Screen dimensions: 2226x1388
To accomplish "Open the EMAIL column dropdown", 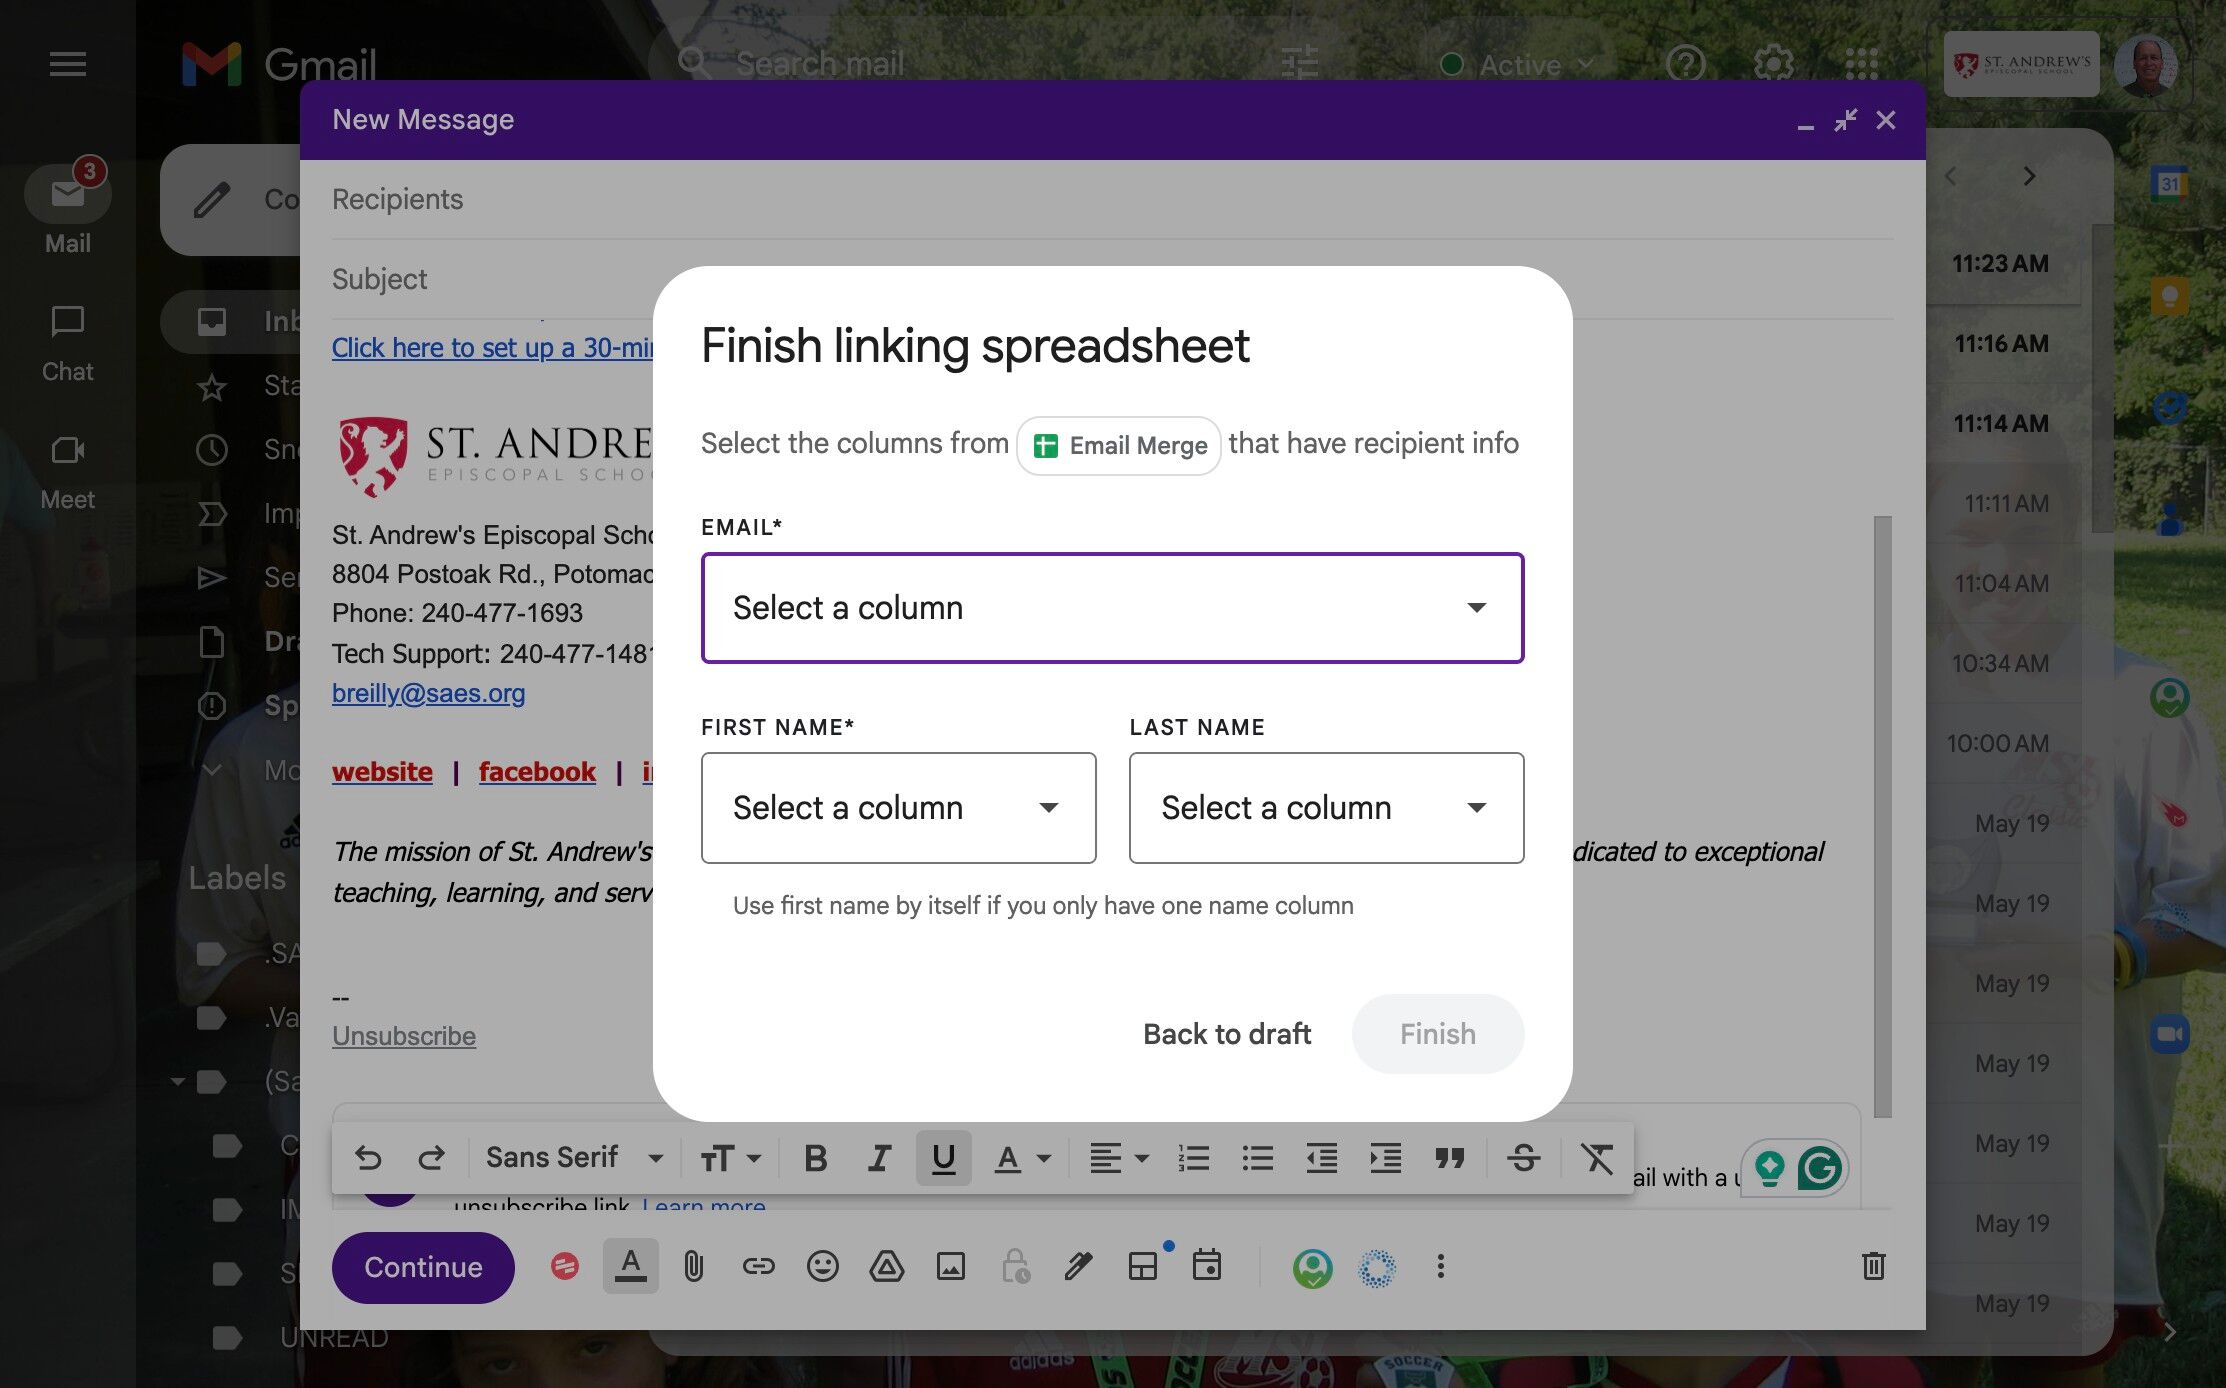I will click(1112, 608).
